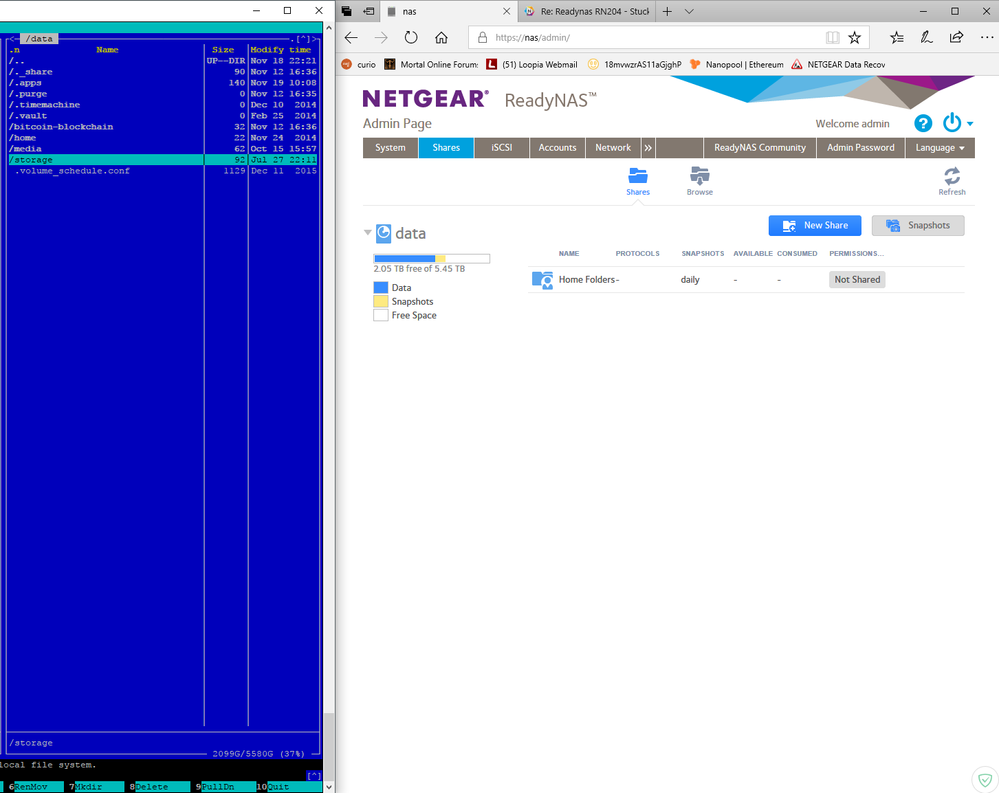The image size is (999, 793).
Task: Click the yellow Snapshots legend swatch
Action: tap(381, 302)
